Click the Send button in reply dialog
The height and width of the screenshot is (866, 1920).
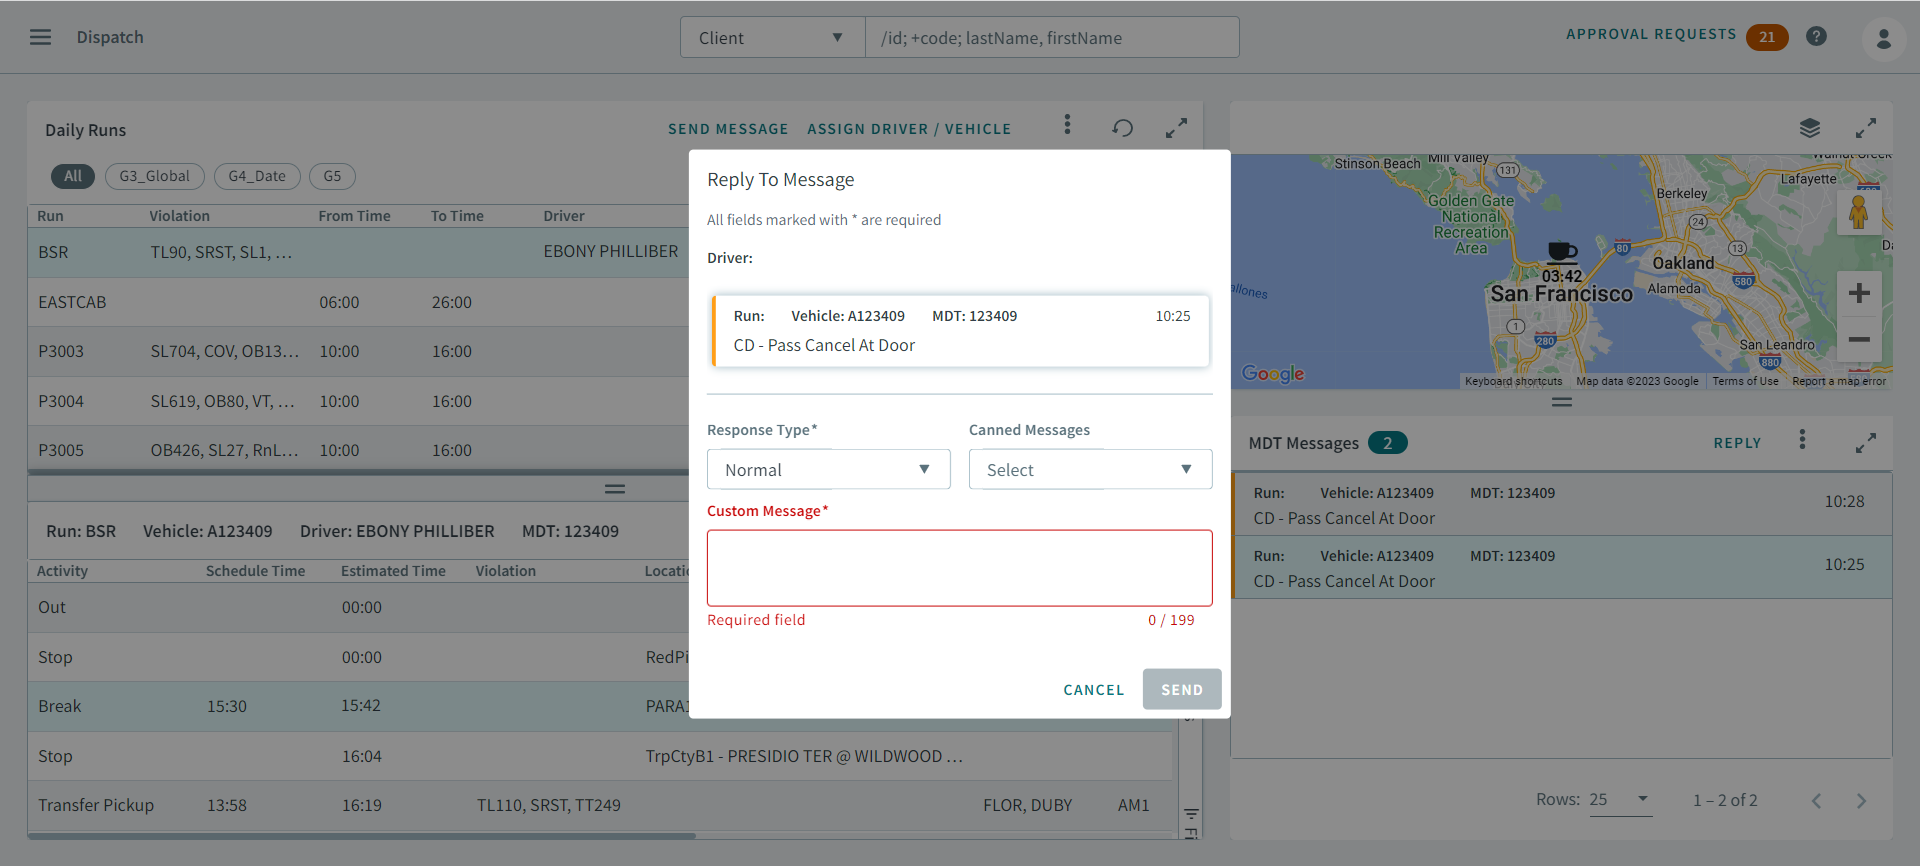[x=1182, y=690]
